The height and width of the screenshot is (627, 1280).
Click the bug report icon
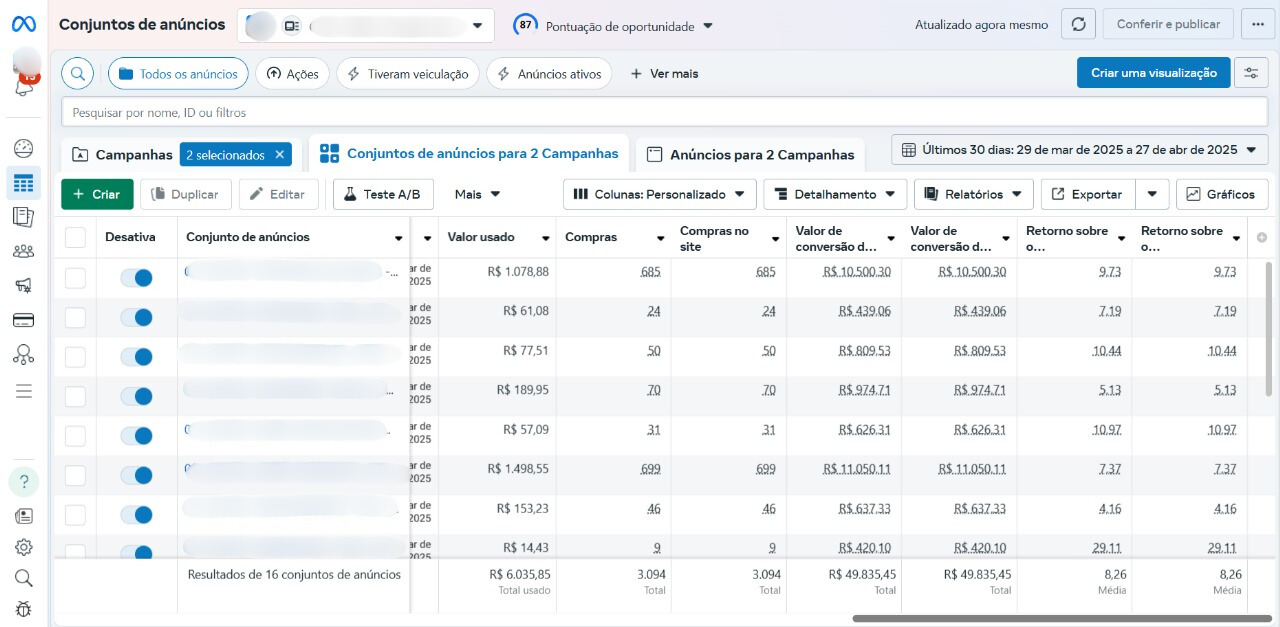24,608
